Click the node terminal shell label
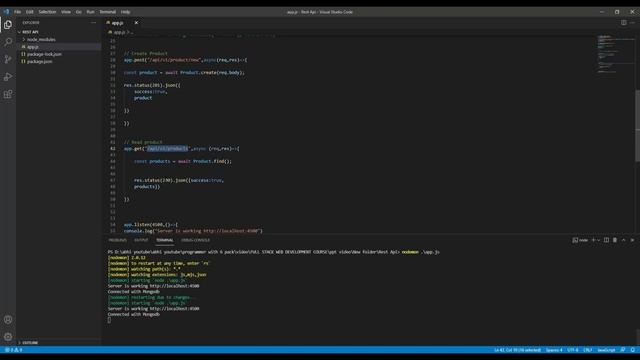 pyautogui.click(x=580, y=240)
